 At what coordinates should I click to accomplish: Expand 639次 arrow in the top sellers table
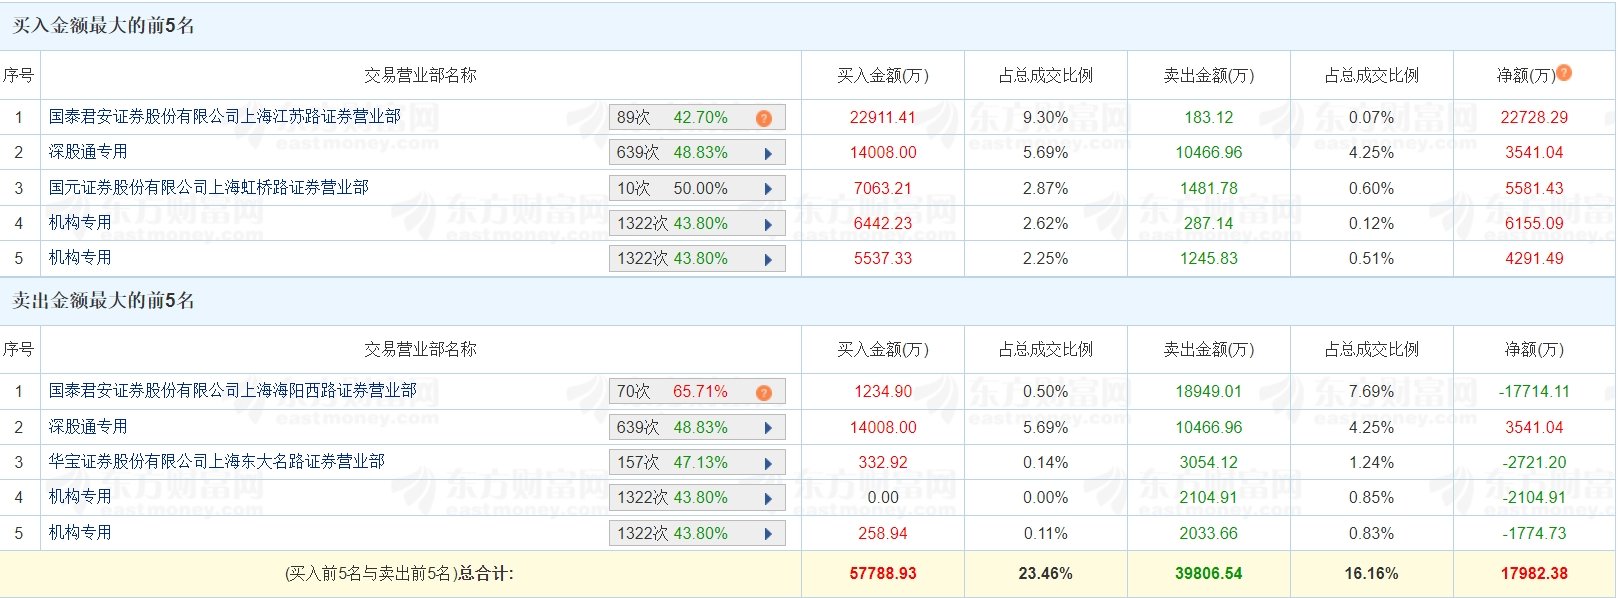[768, 428]
